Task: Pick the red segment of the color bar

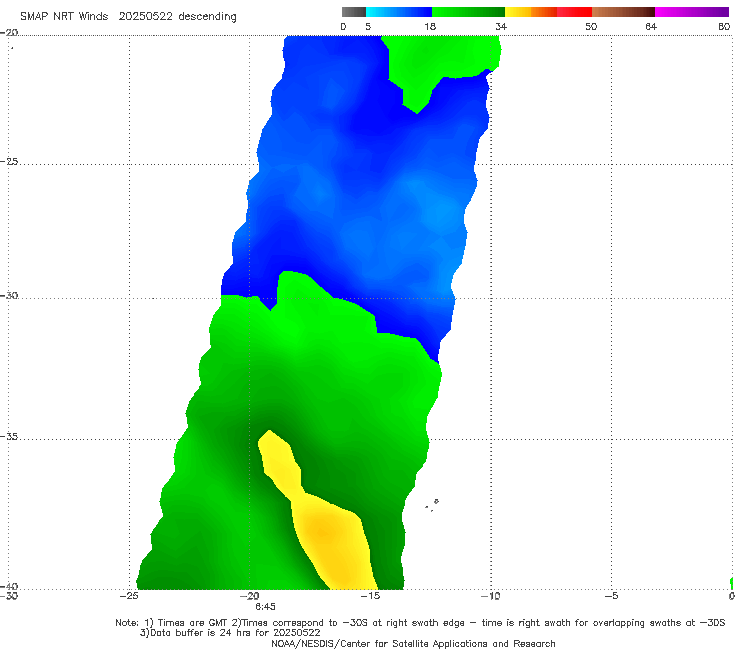Action: click(574, 12)
